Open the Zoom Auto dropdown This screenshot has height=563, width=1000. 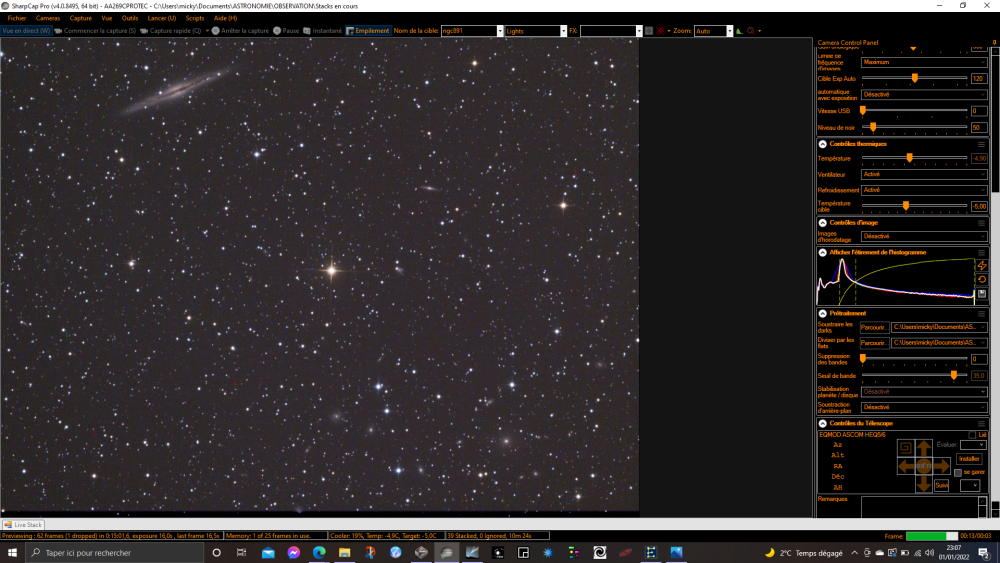coord(714,31)
